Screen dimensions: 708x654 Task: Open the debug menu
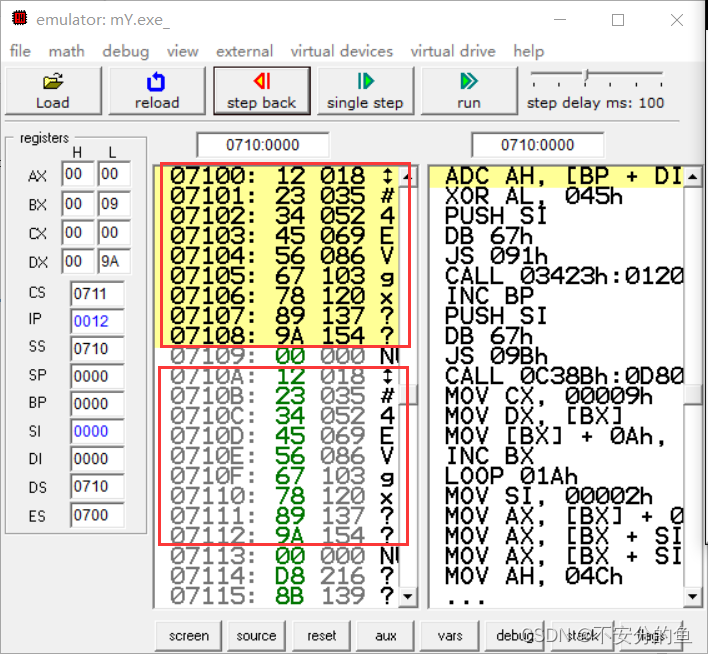point(126,51)
